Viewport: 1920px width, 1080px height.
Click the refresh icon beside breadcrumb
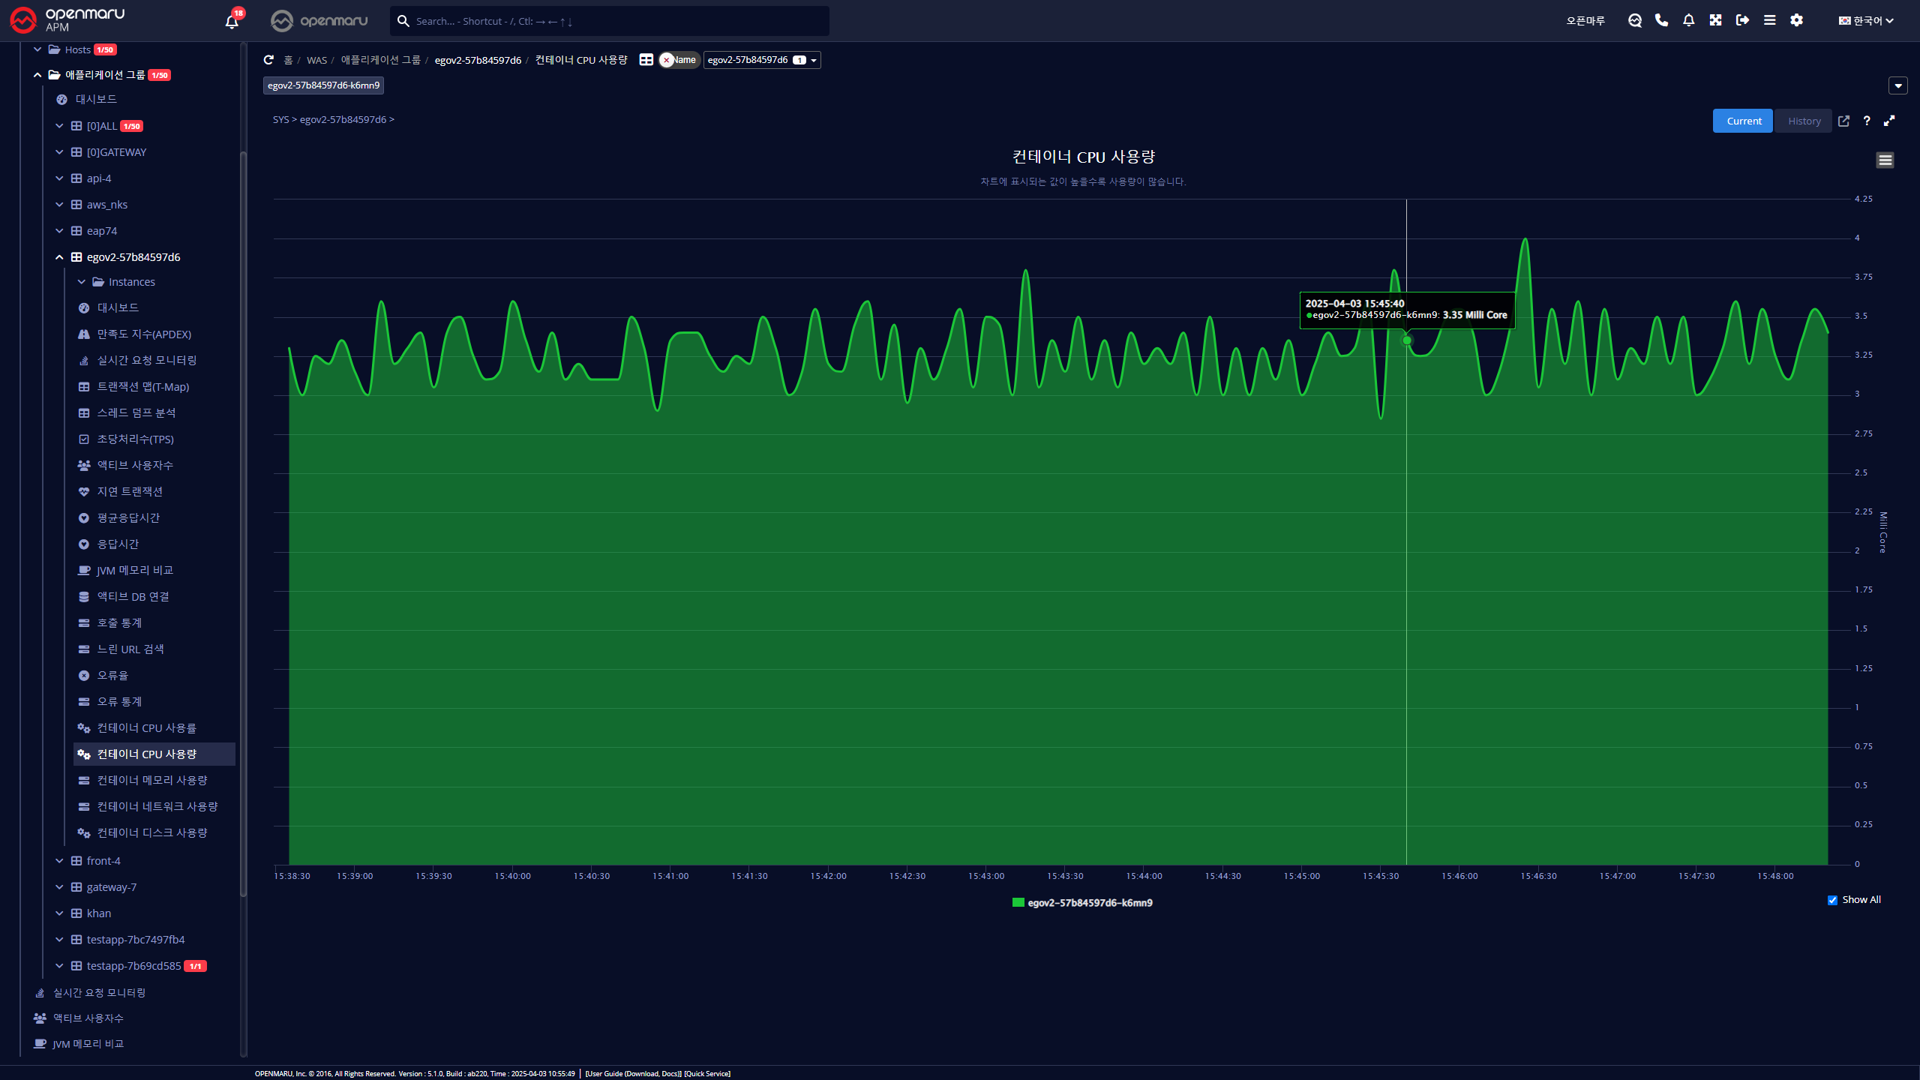(268, 60)
